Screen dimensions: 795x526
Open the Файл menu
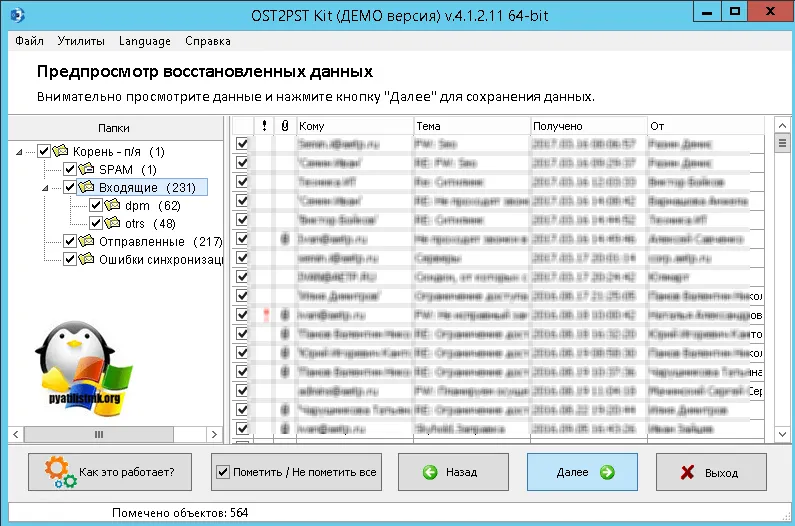pyautogui.click(x=29, y=41)
